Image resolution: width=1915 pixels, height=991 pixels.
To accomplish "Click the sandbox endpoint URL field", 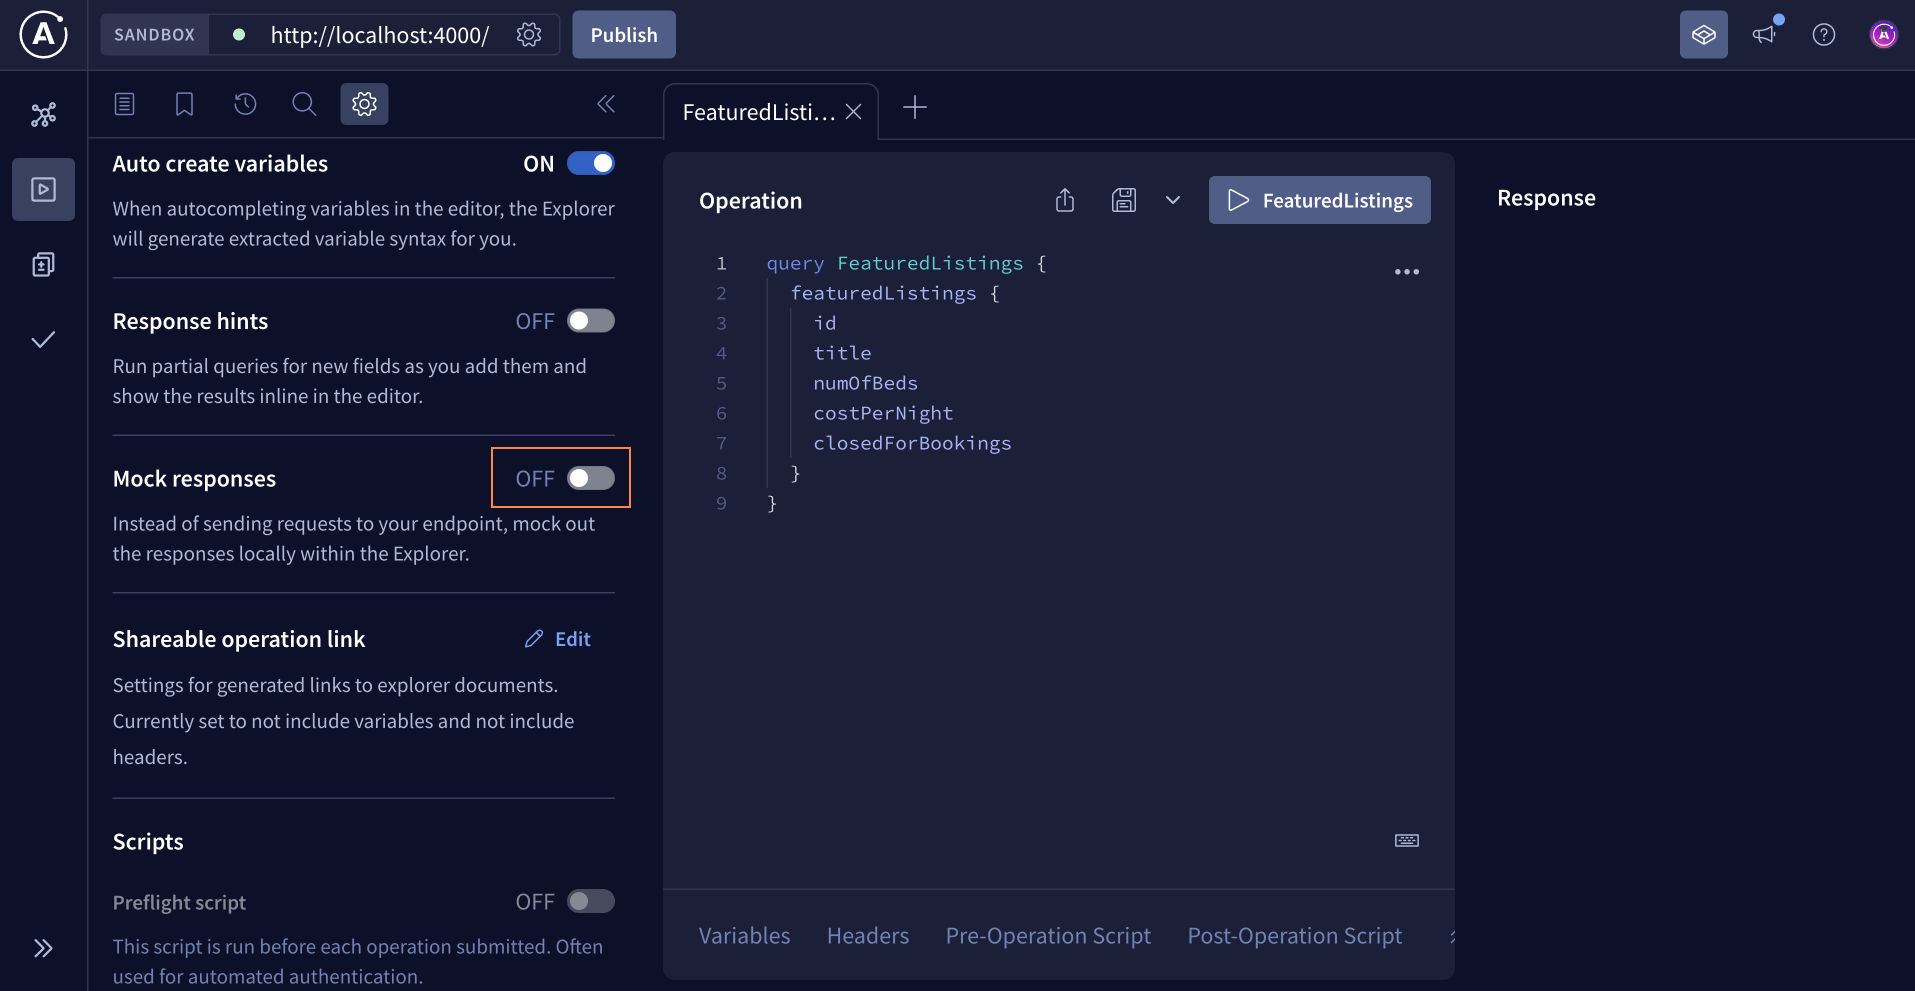I will 379,35.
